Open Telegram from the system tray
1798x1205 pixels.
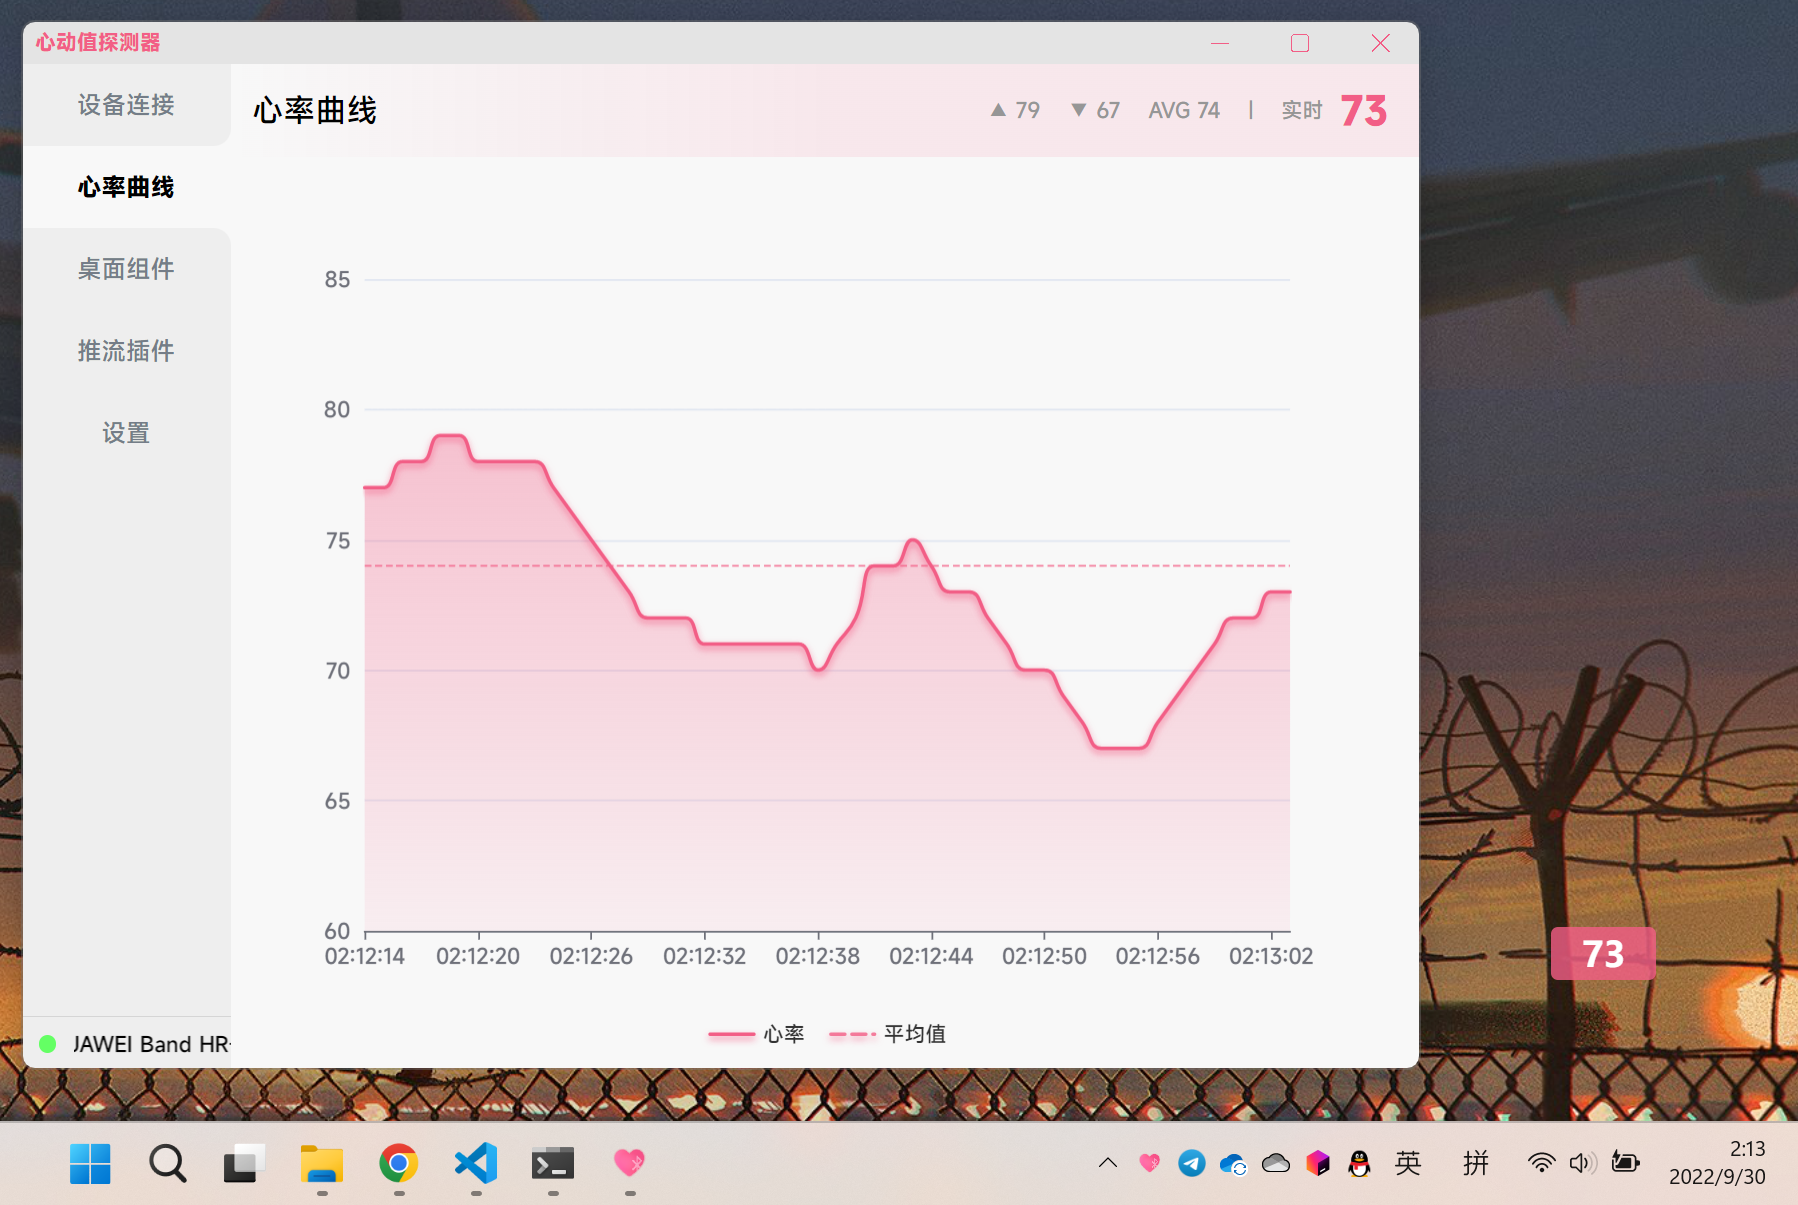point(1192,1162)
